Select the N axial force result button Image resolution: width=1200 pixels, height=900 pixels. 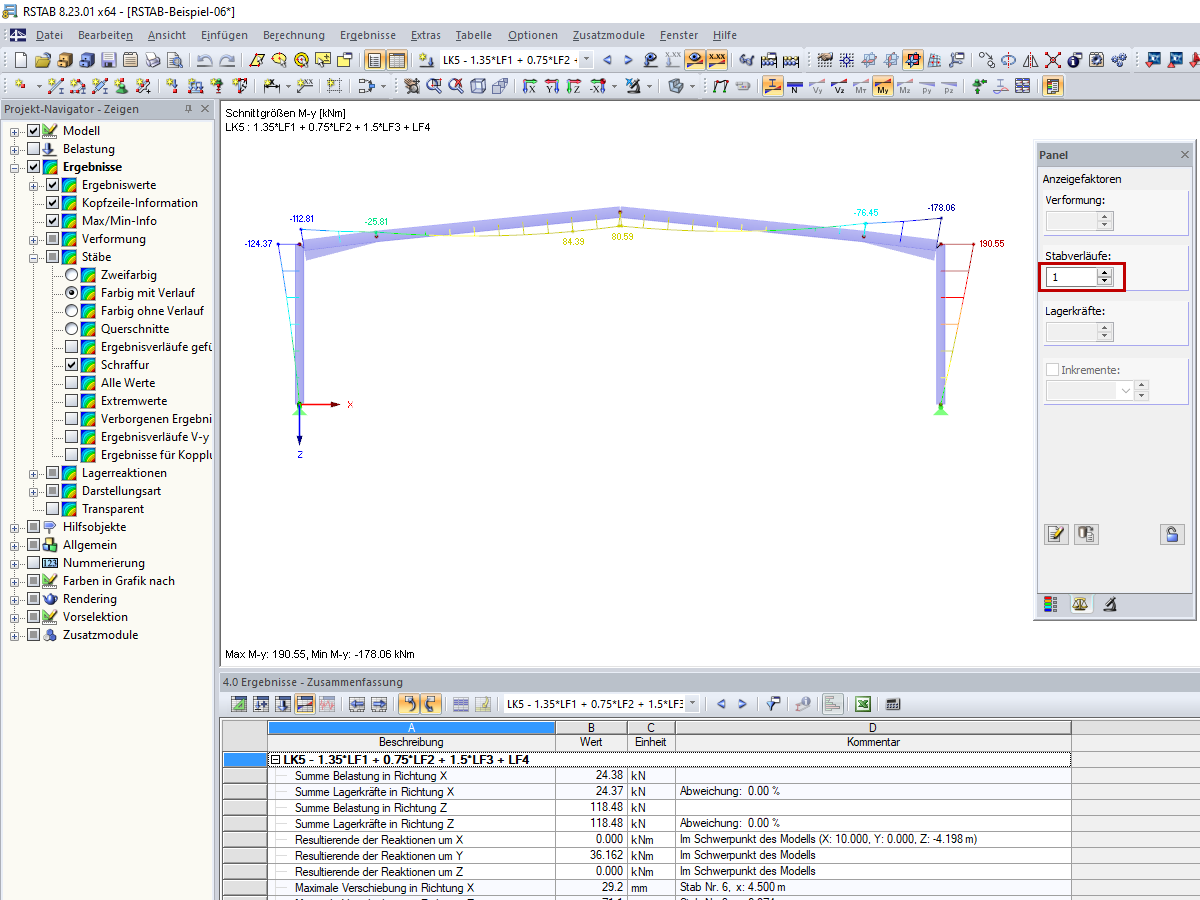coord(795,86)
